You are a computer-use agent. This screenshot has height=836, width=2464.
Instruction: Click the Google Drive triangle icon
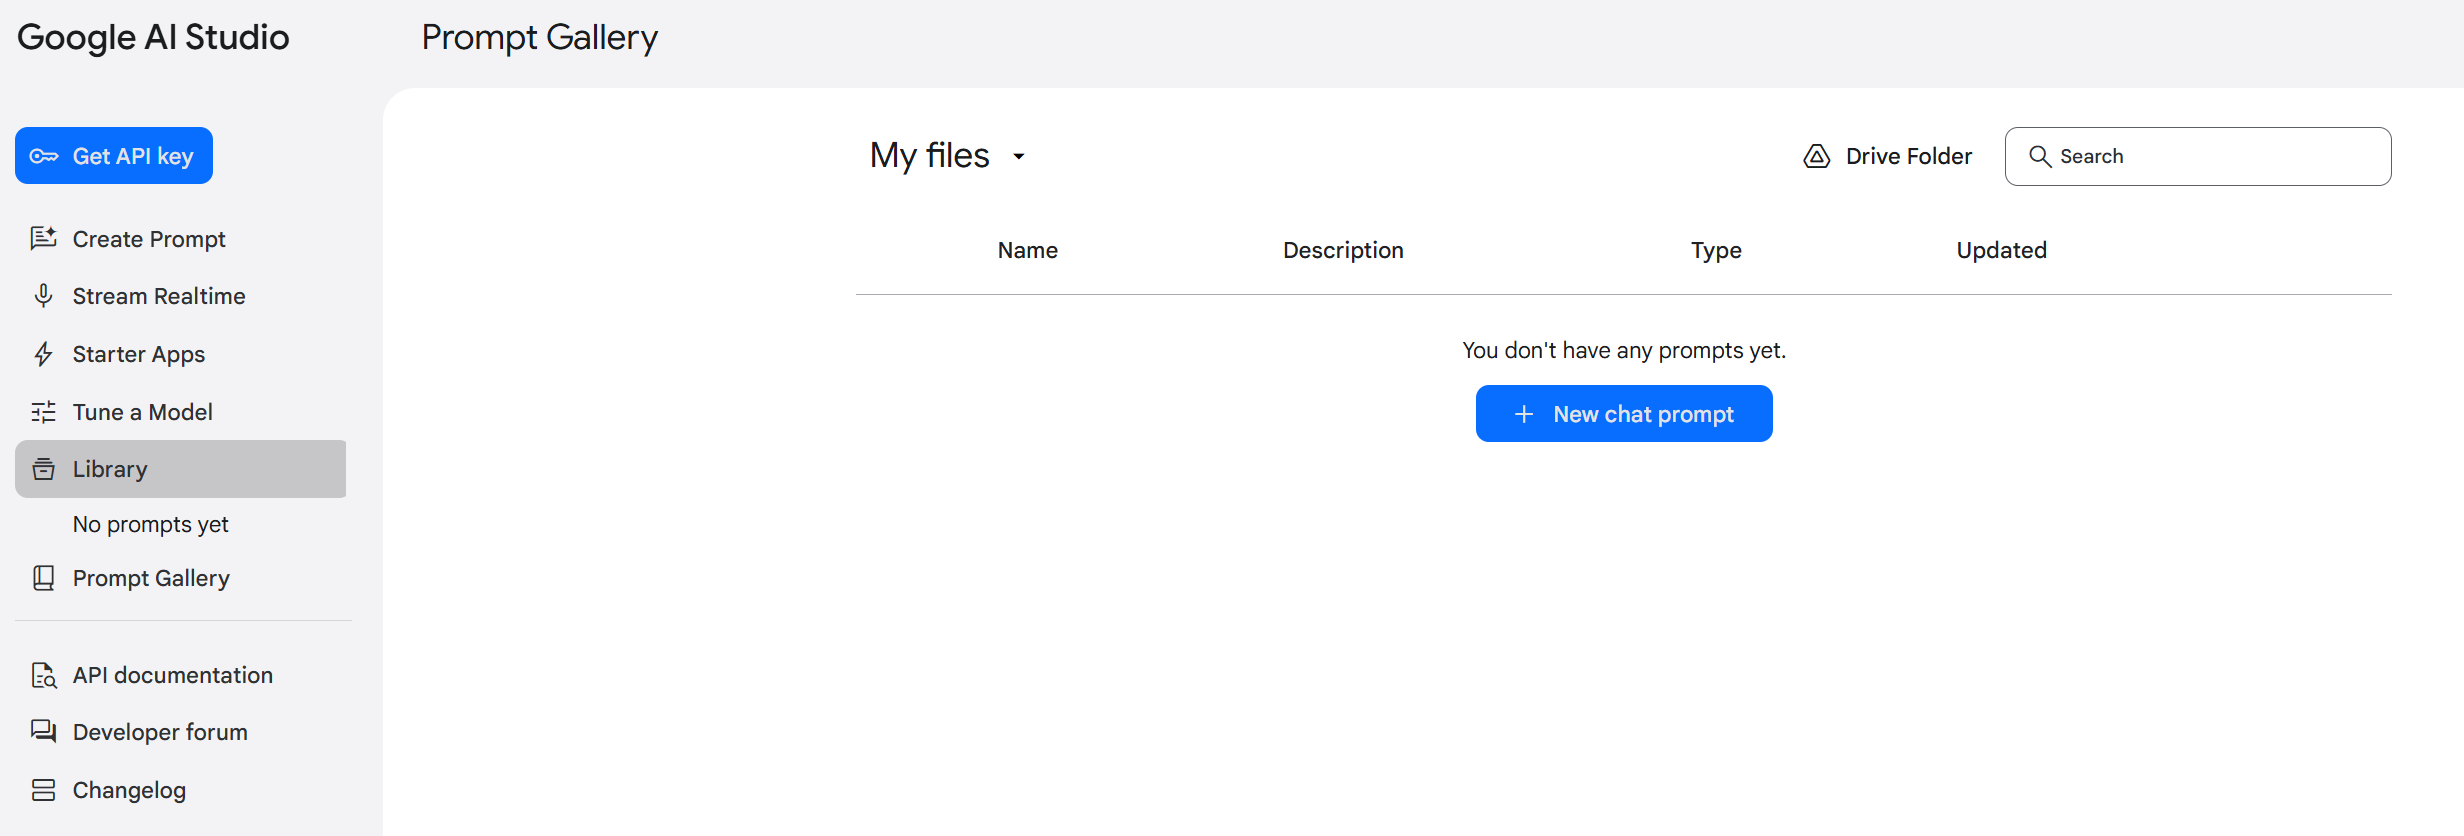(1816, 156)
